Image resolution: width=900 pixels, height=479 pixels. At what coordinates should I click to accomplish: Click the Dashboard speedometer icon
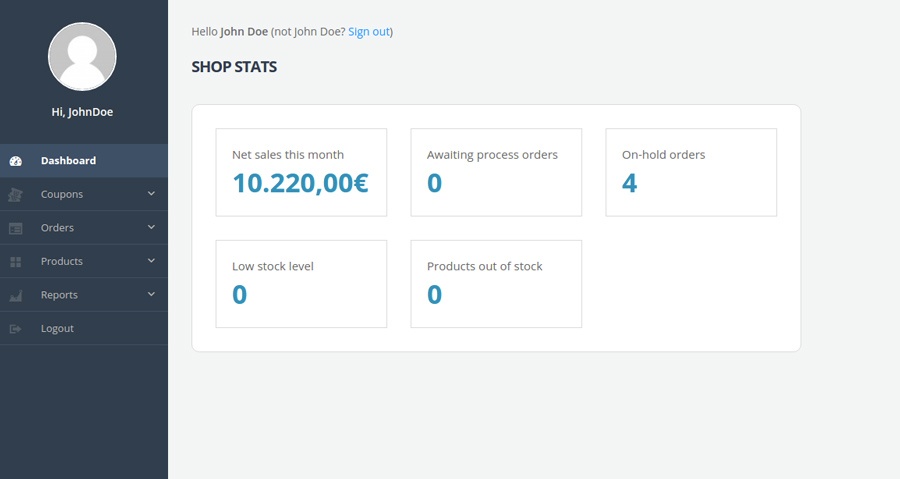pyautogui.click(x=15, y=161)
